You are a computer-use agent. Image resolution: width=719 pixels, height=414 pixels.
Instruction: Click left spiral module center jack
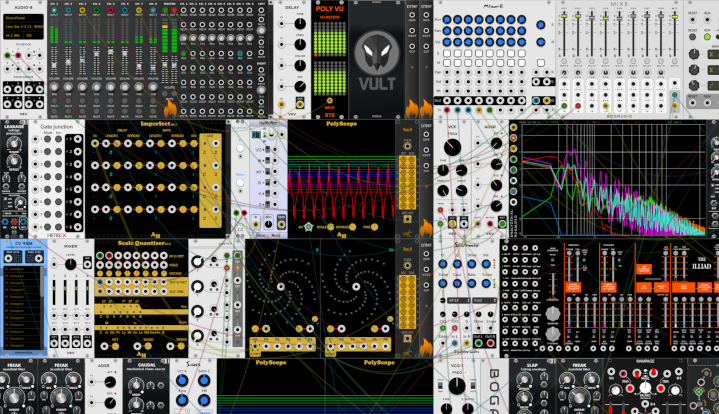point(281,287)
